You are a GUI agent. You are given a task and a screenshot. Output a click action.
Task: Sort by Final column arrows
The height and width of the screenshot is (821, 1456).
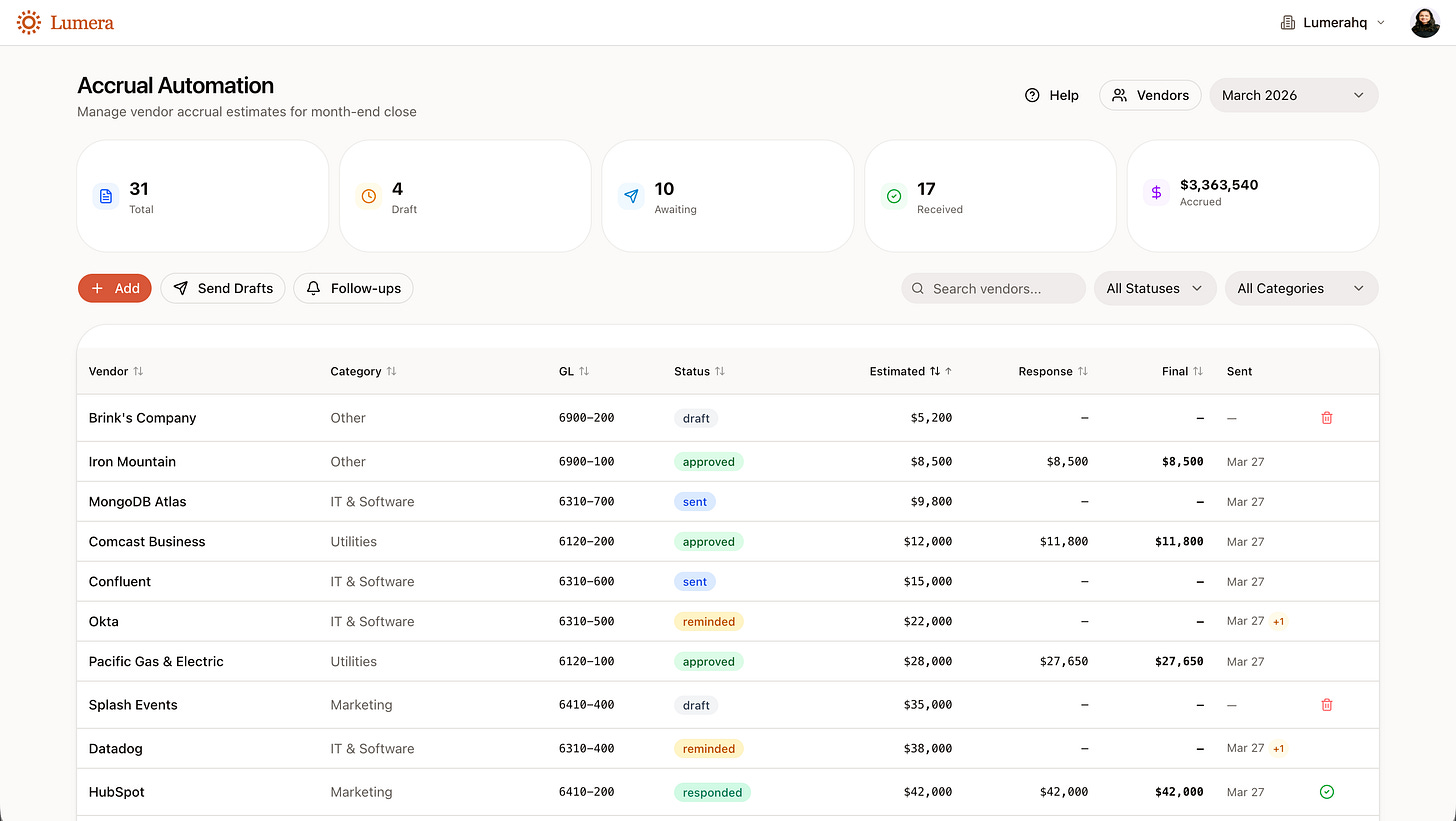coord(1198,371)
